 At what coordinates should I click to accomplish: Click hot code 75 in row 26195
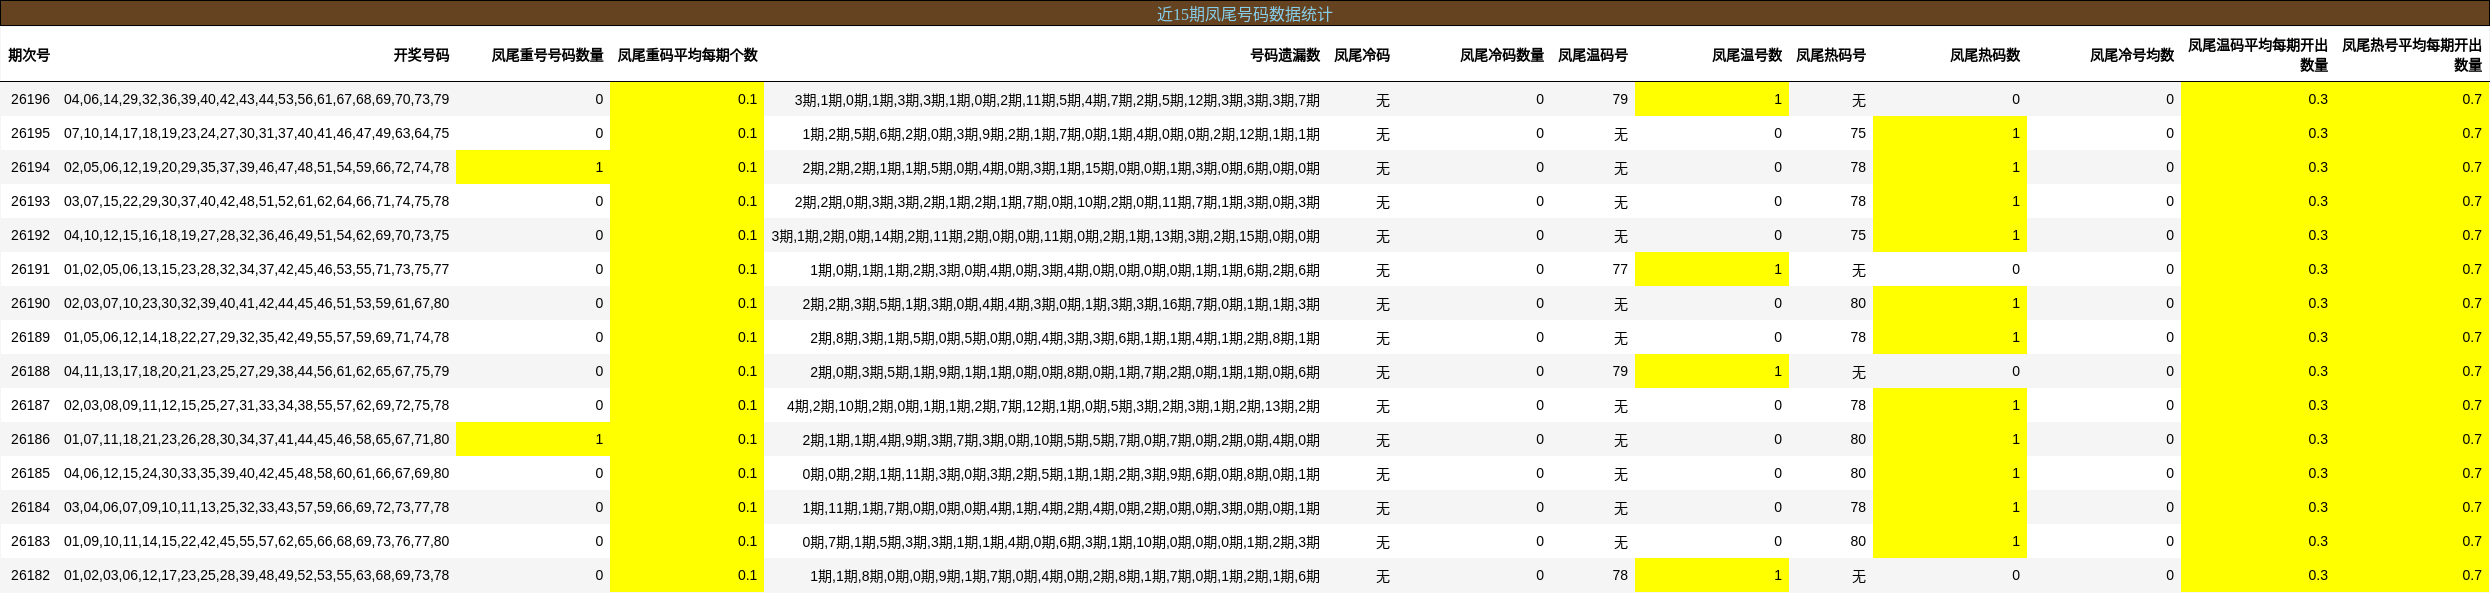tap(1857, 133)
